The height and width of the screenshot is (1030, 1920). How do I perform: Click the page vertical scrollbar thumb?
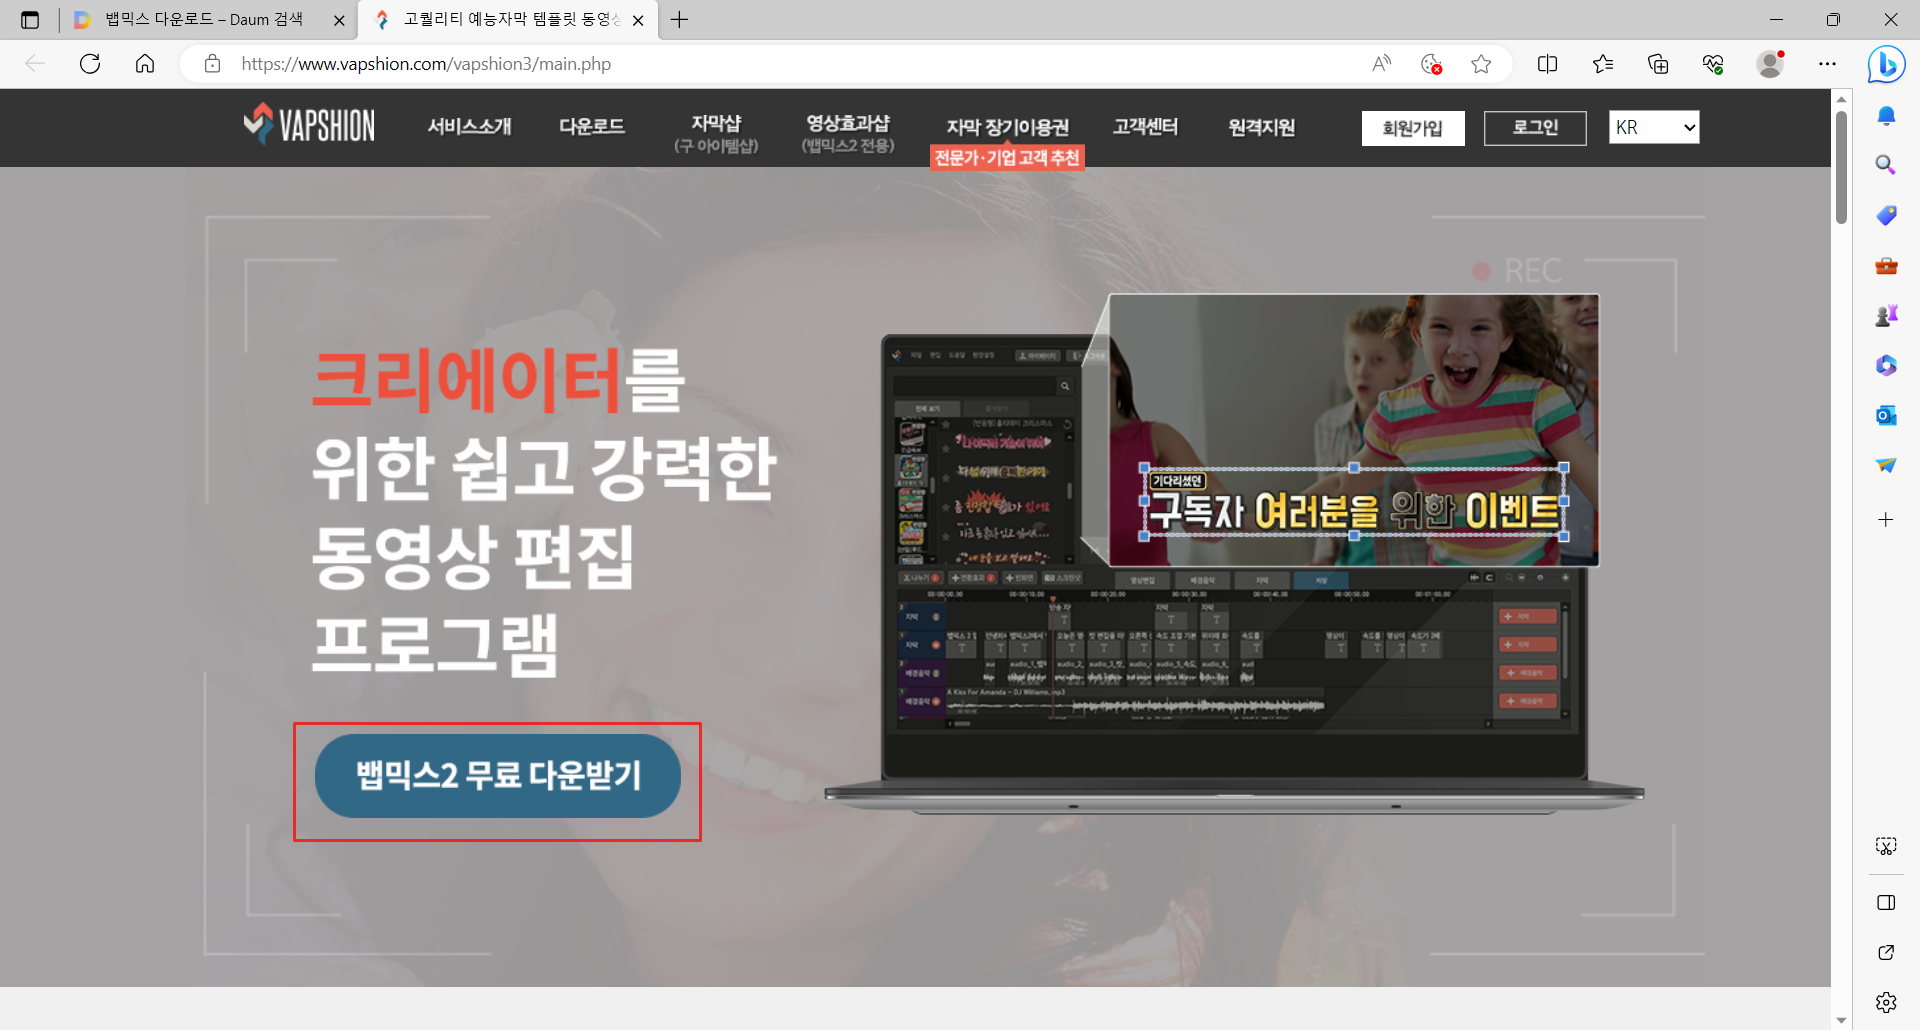(x=1841, y=167)
